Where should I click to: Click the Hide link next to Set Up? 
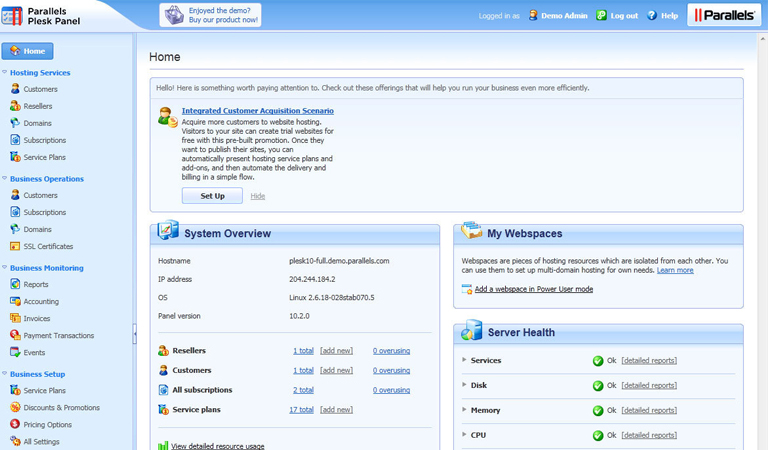pyautogui.click(x=258, y=196)
